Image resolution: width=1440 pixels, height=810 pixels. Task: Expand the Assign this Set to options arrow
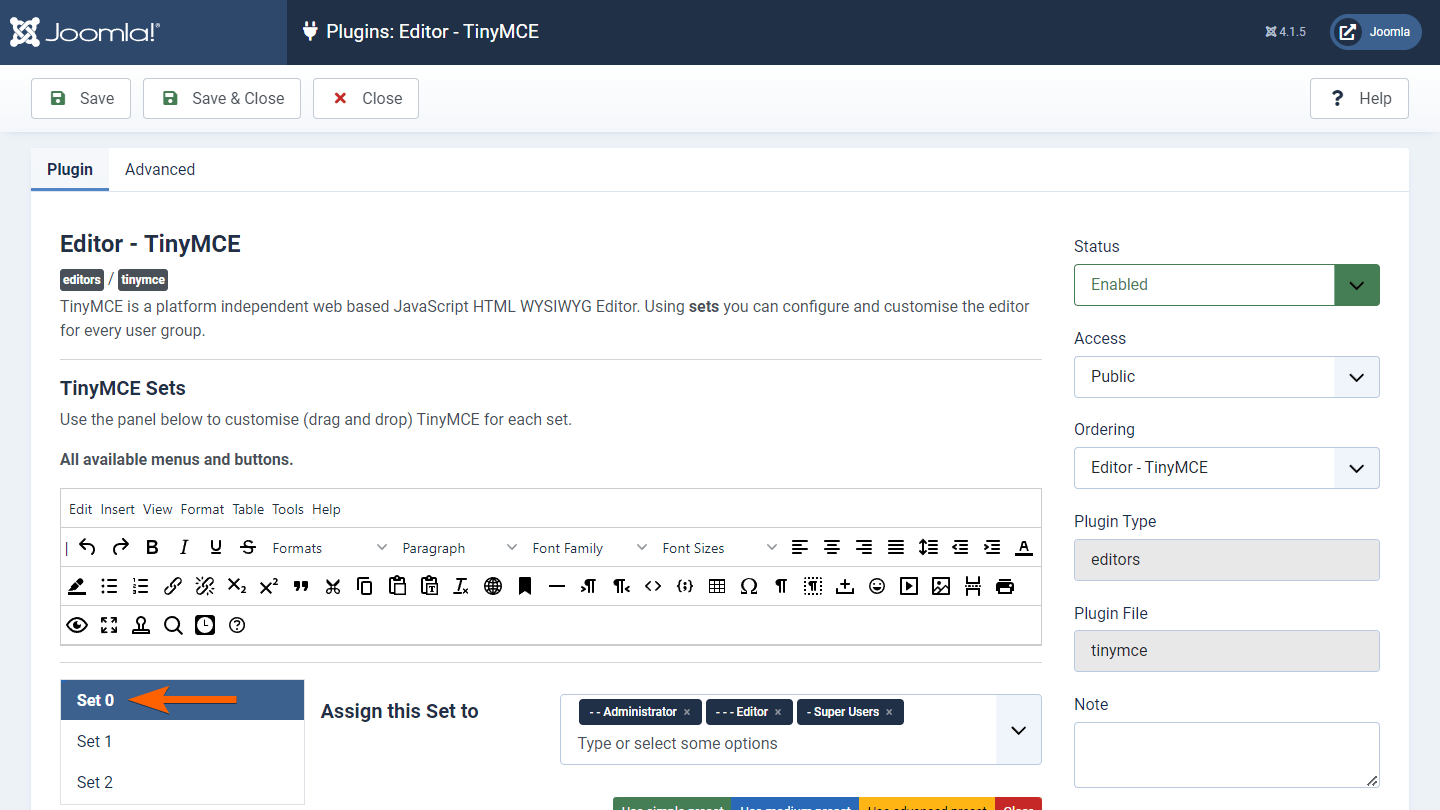click(1019, 730)
